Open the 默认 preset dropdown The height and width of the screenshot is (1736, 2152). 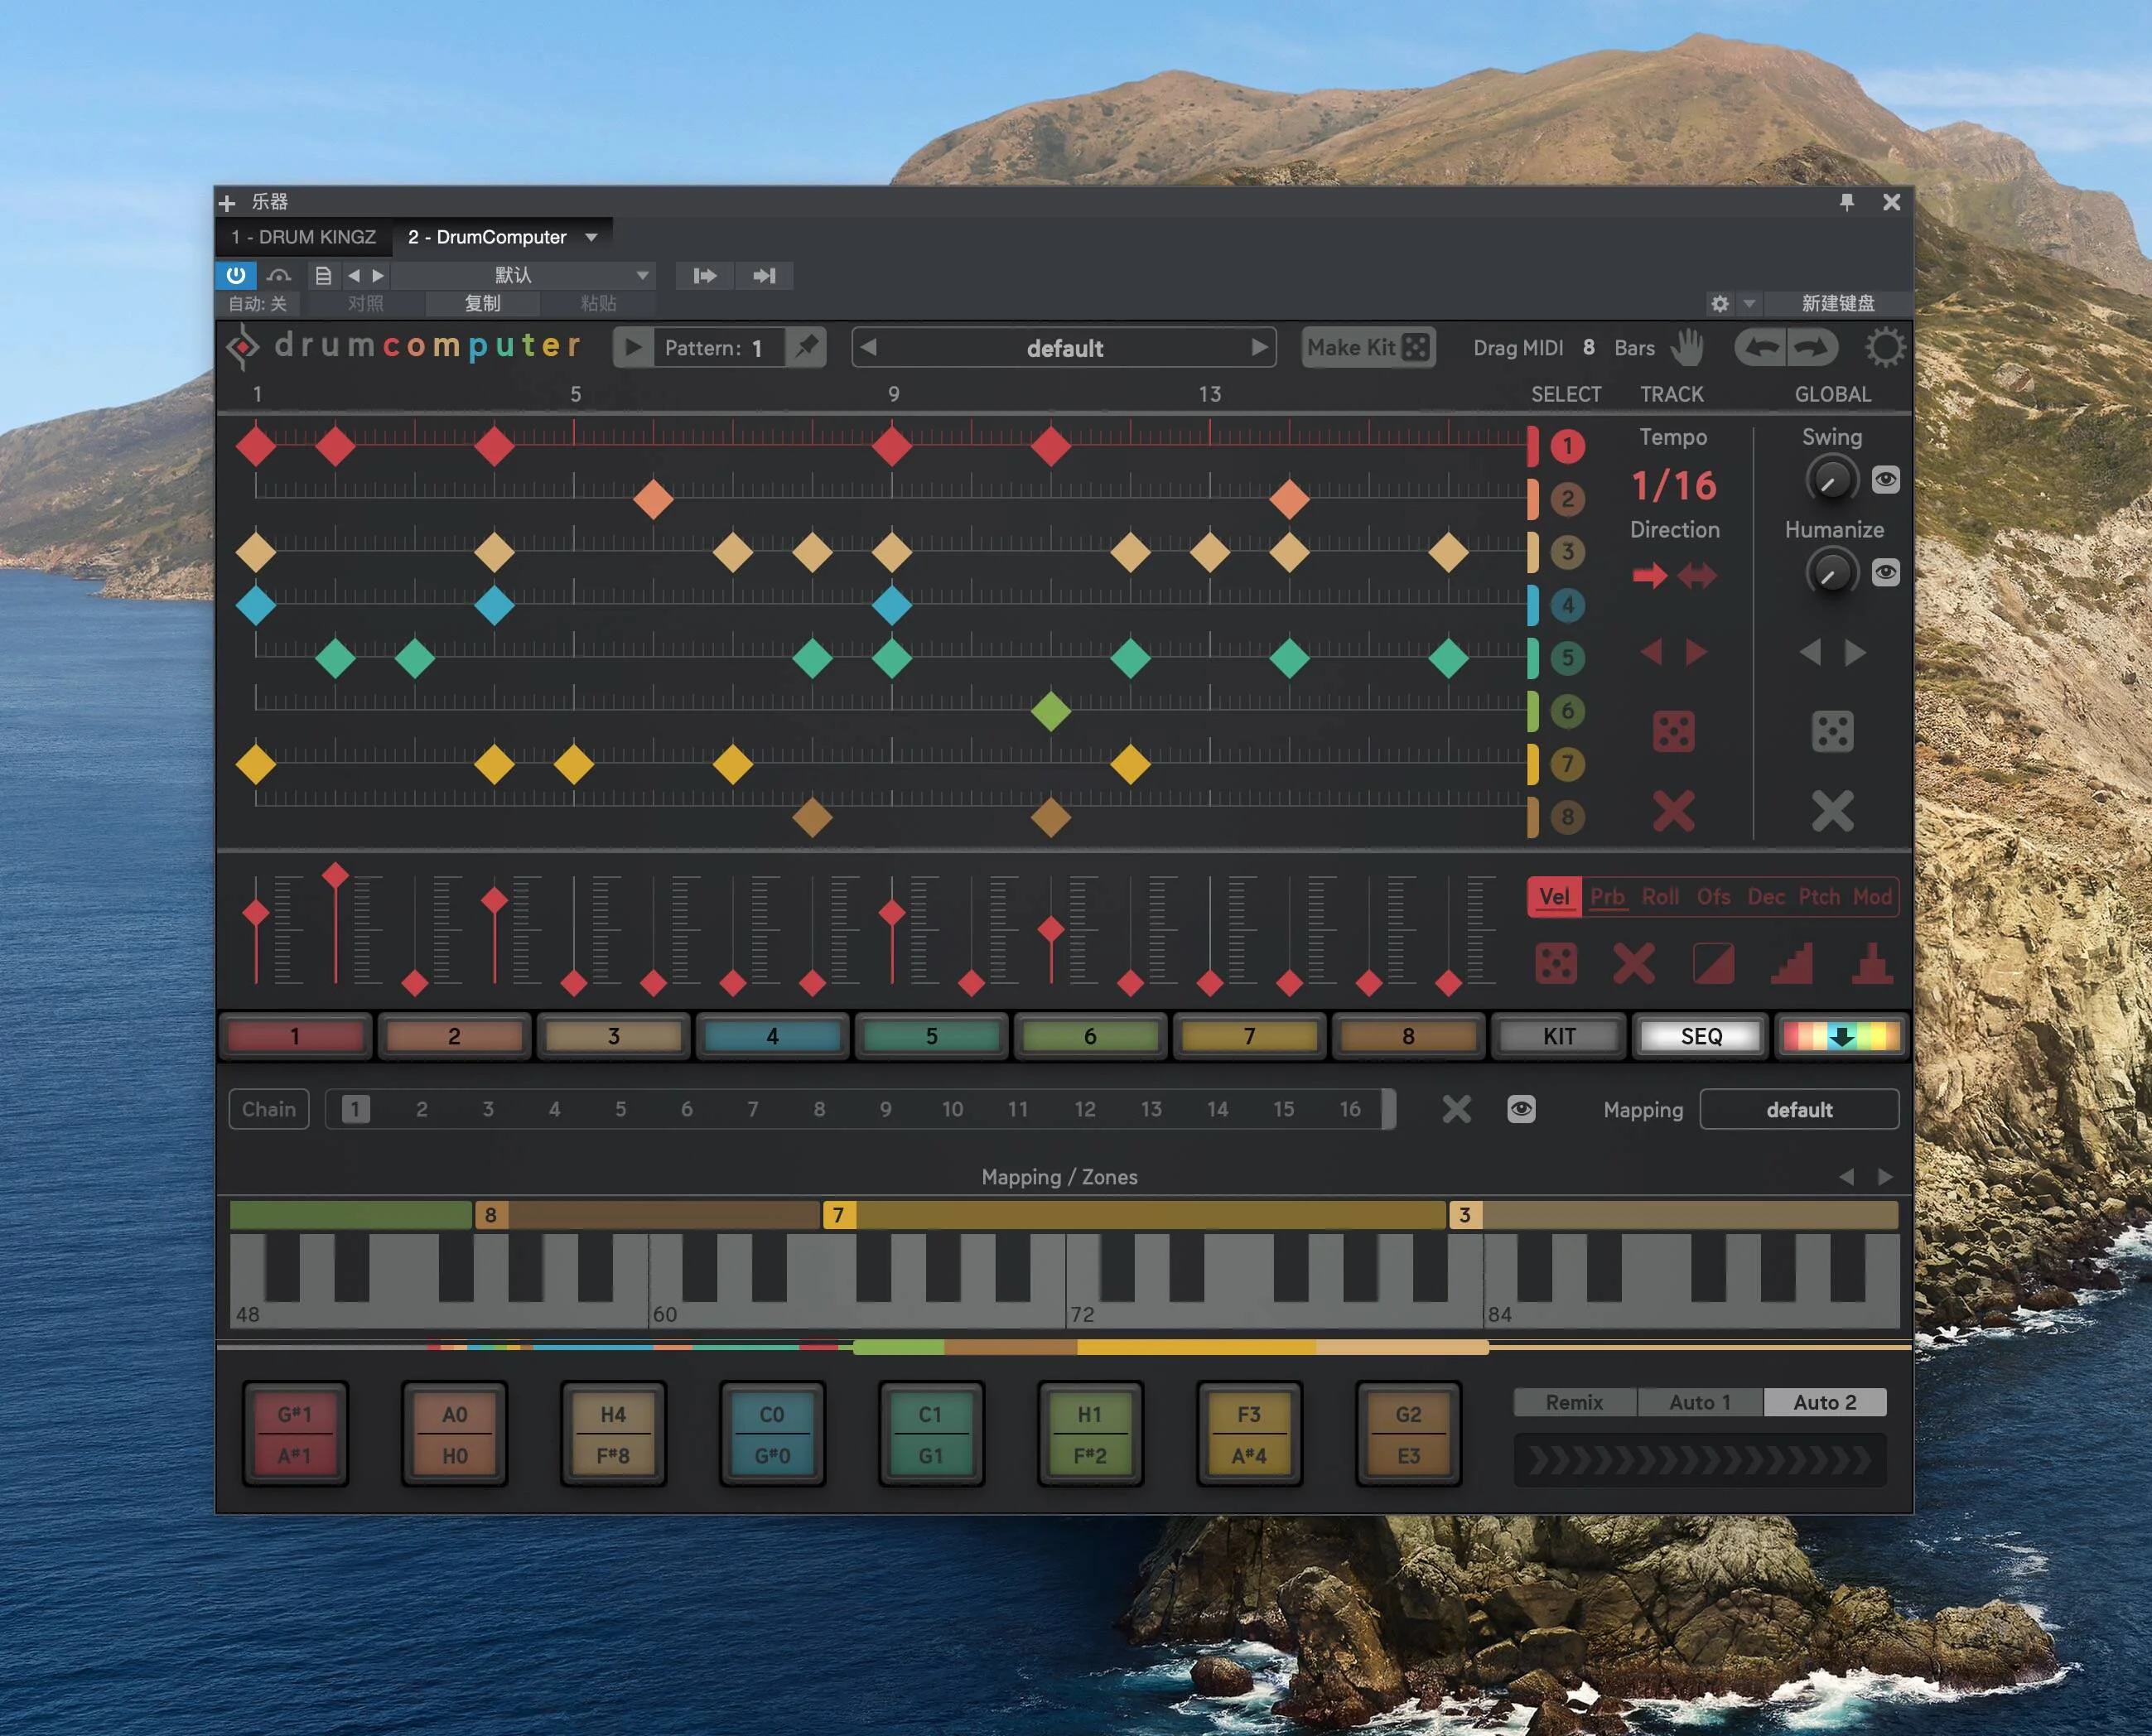[524, 275]
